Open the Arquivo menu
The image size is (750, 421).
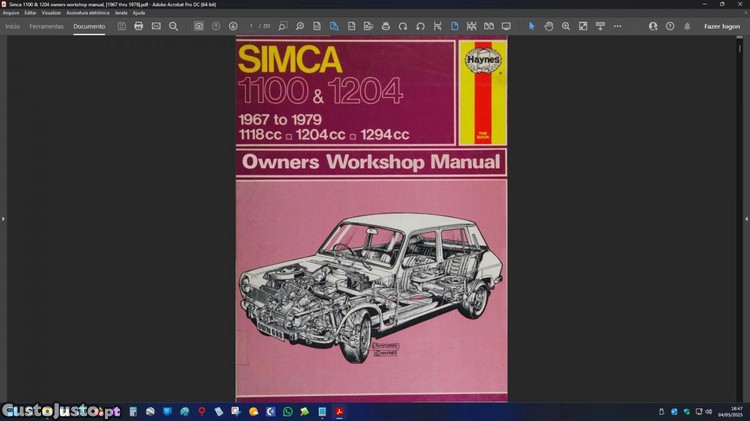coord(11,12)
